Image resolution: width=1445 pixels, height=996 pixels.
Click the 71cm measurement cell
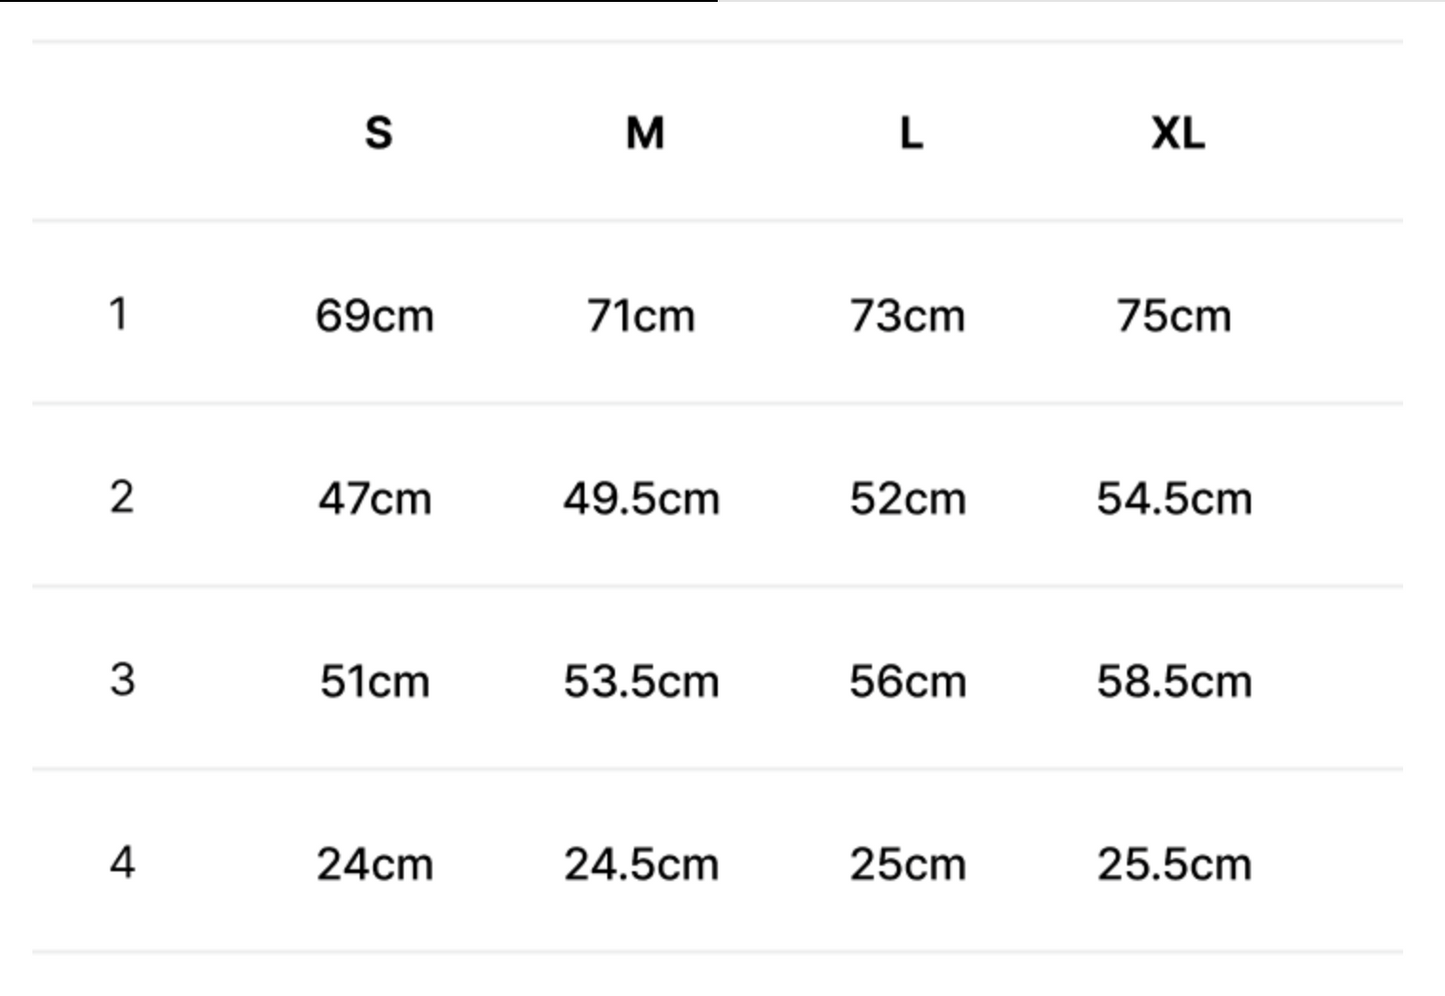click(x=641, y=316)
